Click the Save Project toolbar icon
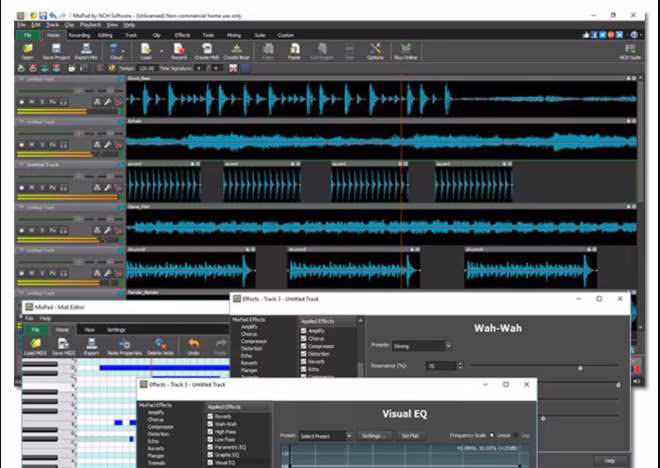Screen dimensions: 660x468 click(x=56, y=51)
